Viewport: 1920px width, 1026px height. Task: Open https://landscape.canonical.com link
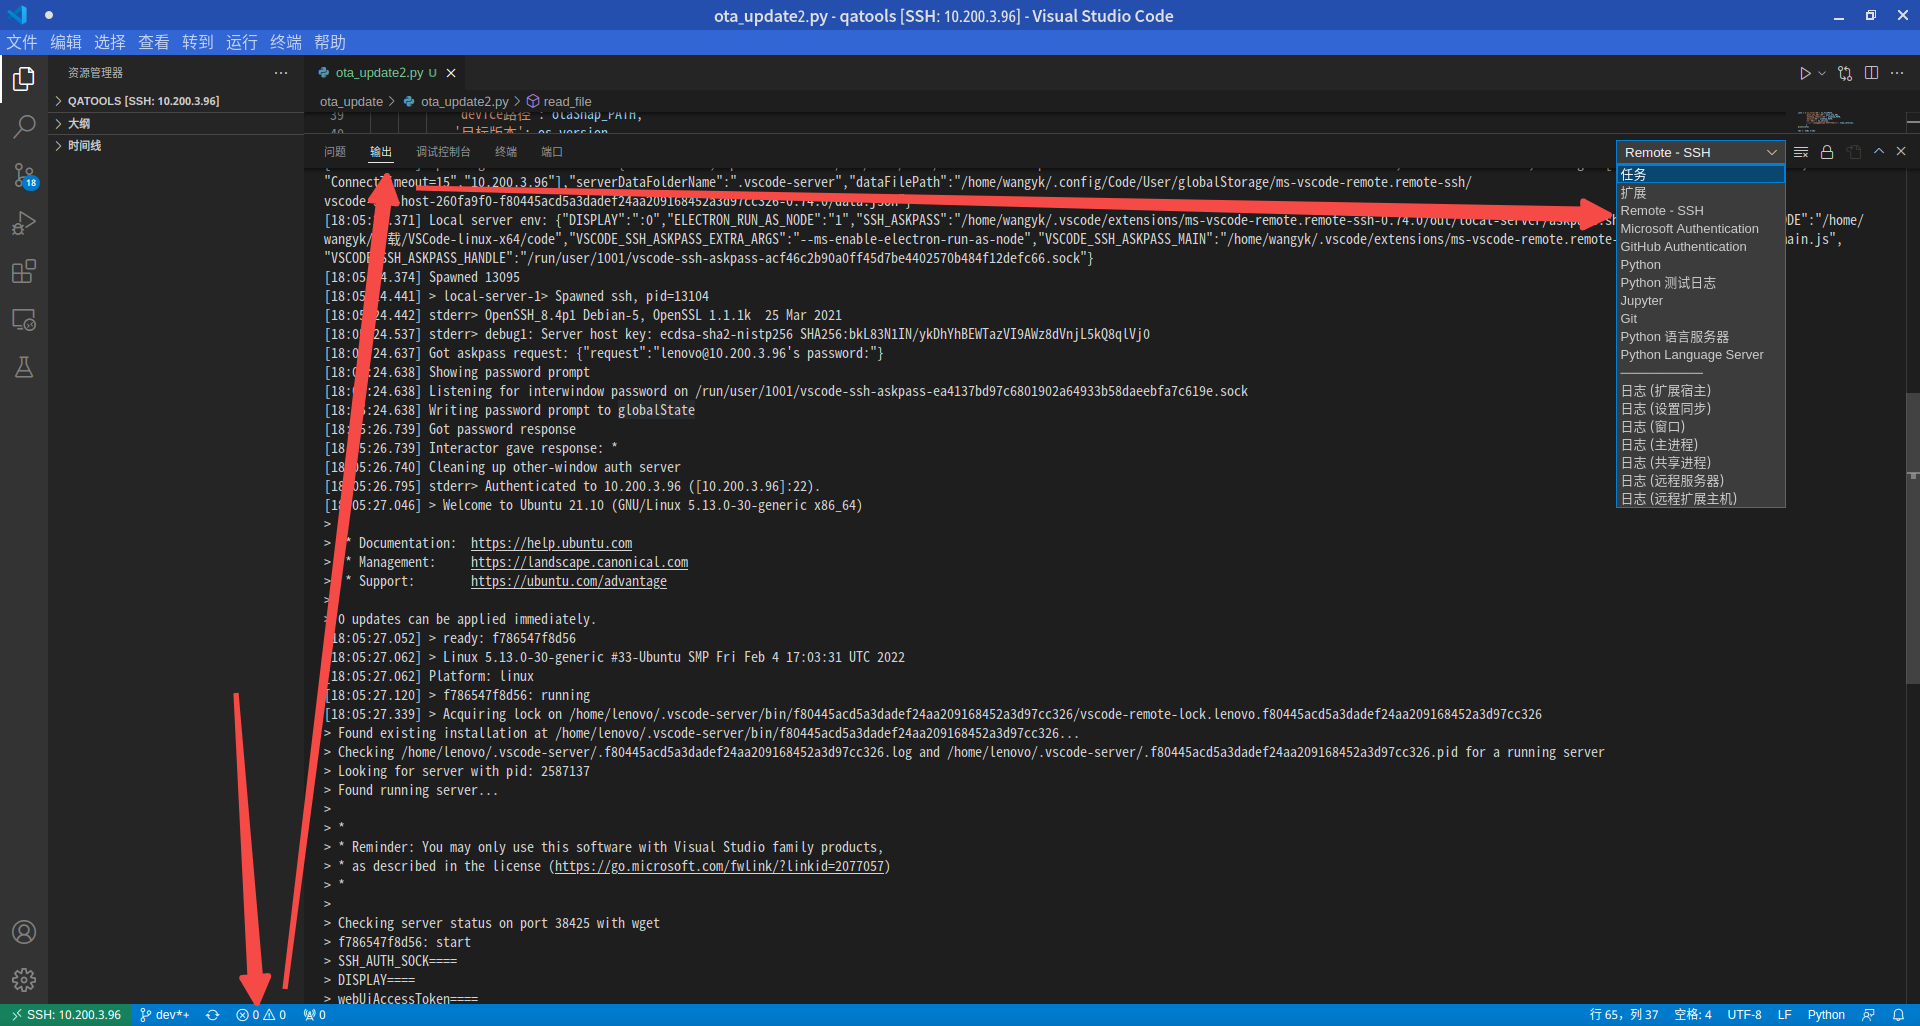[x=579, y=562]
